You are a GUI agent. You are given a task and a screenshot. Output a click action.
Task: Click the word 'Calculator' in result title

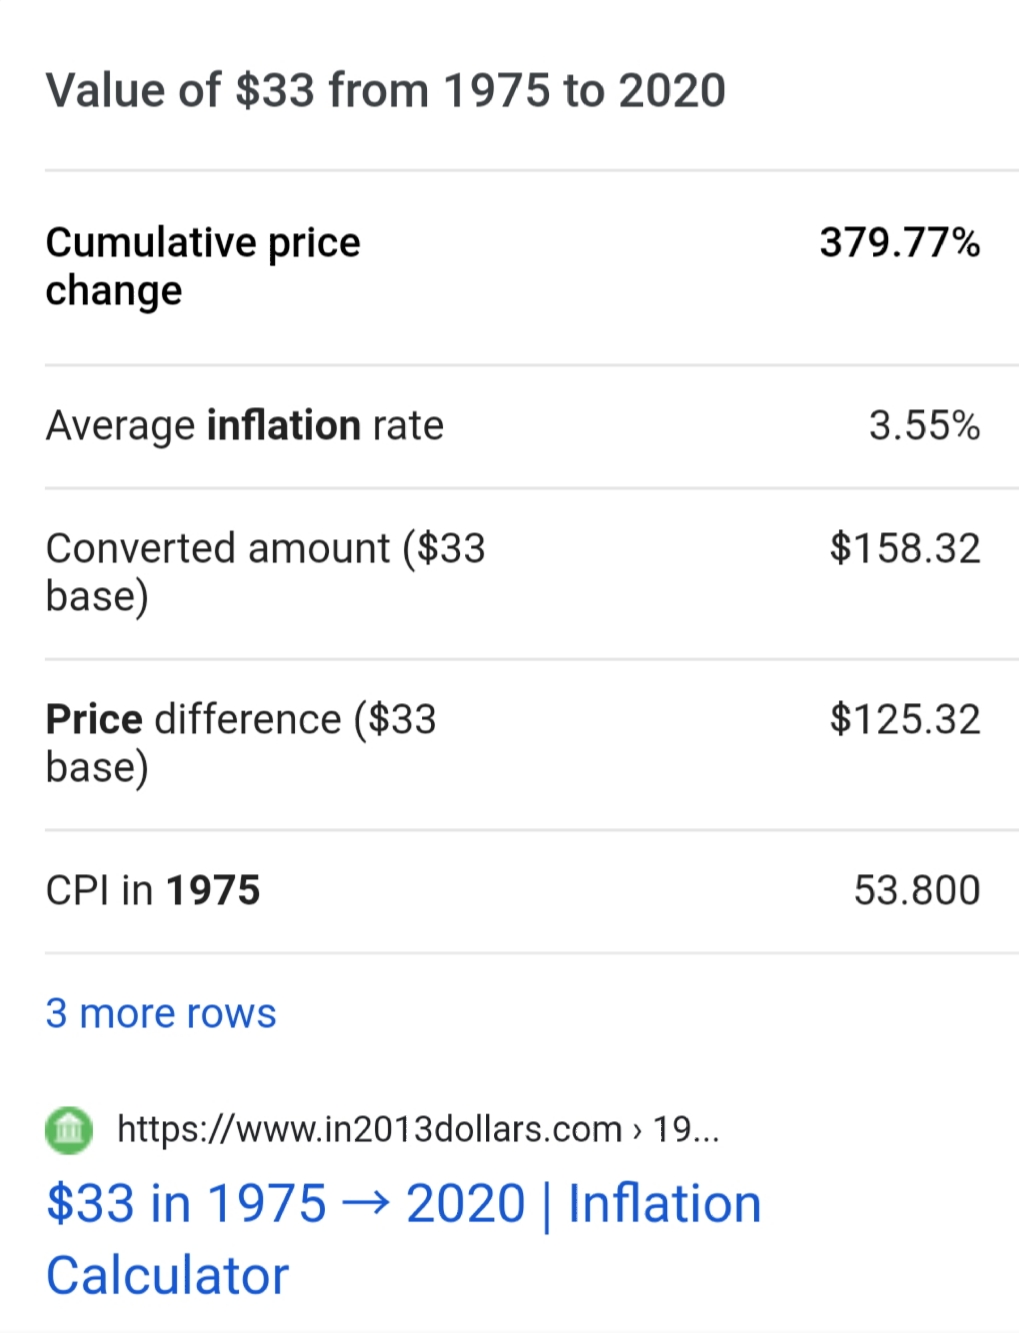167,1276
